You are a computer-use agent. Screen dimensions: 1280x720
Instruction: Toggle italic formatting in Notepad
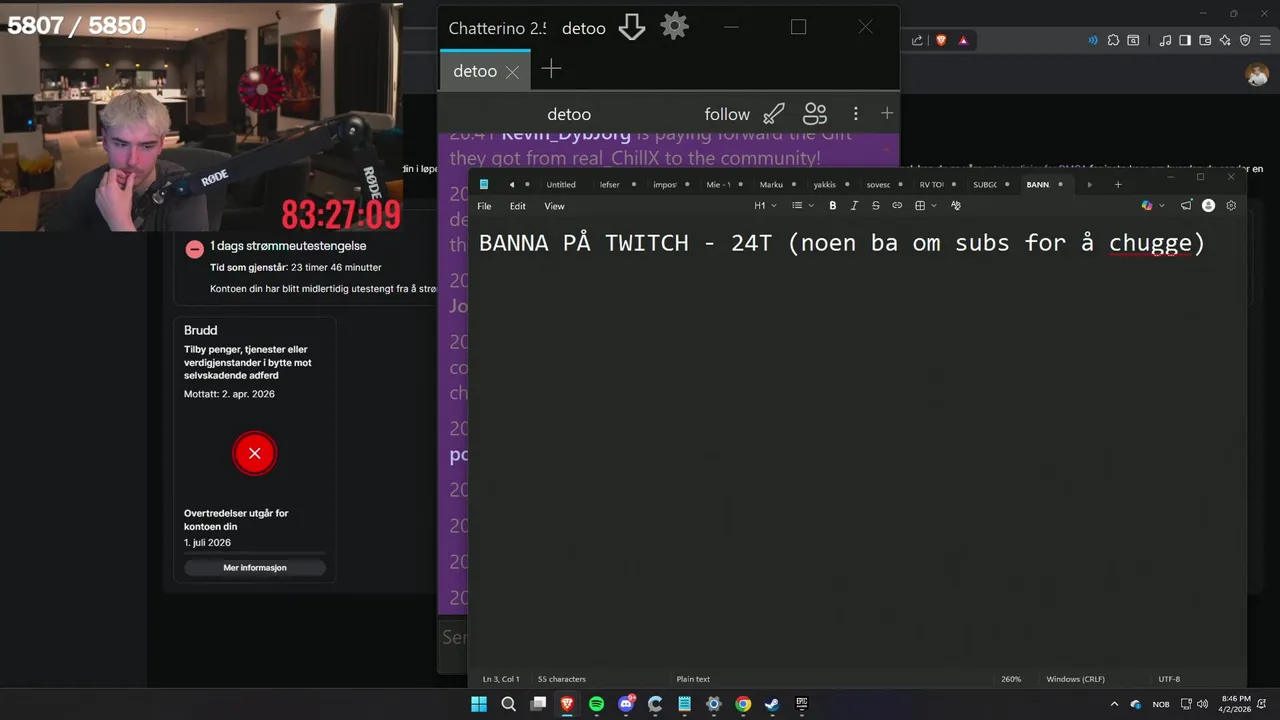tap(854, 206)
